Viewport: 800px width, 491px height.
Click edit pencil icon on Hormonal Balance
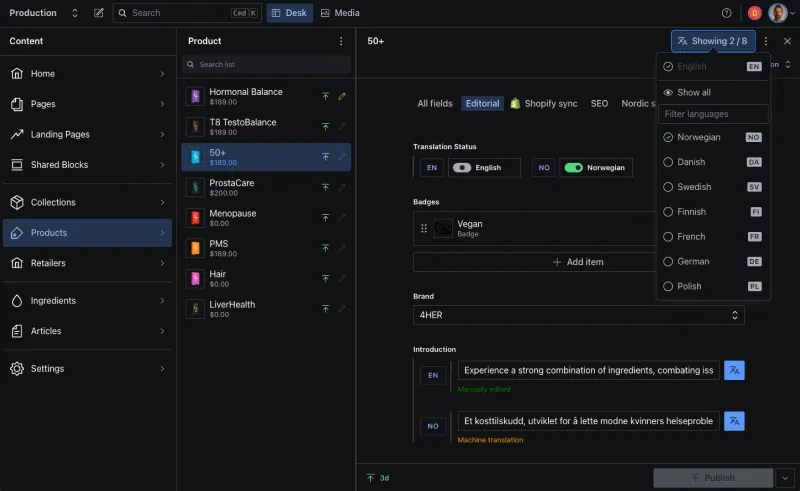[x=342, y=97]
